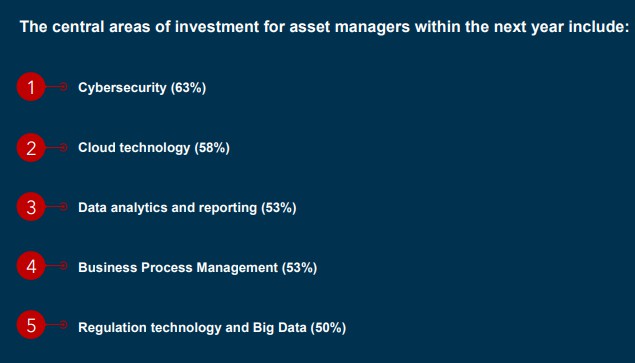Click the red circle numbered 1
The width and height of the screenshot is (635, 363).
tap(31, 87)
